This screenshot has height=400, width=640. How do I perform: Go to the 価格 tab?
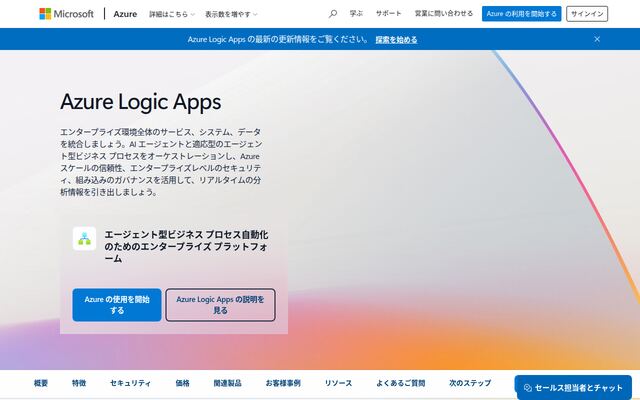182,383
